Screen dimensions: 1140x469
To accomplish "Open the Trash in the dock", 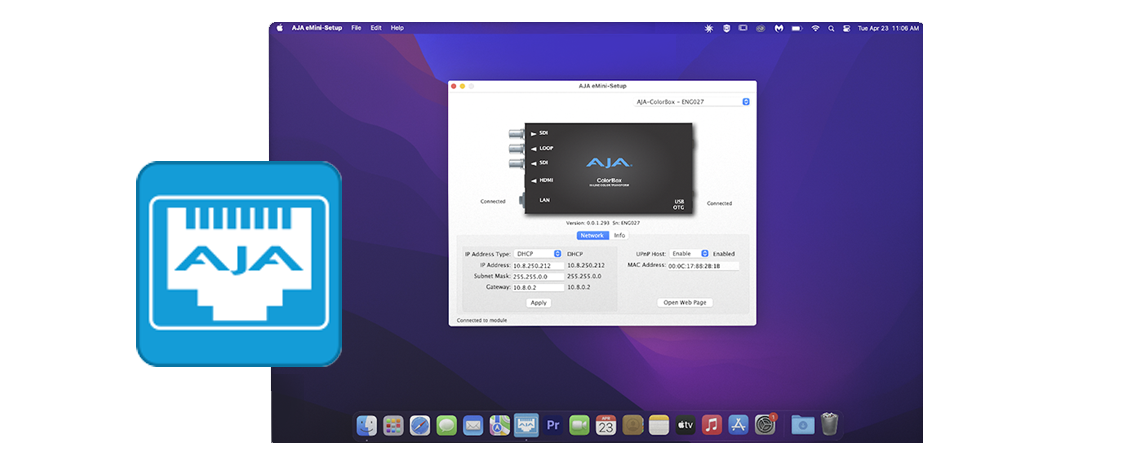I will pyautogui.click(x=829, y=425).
